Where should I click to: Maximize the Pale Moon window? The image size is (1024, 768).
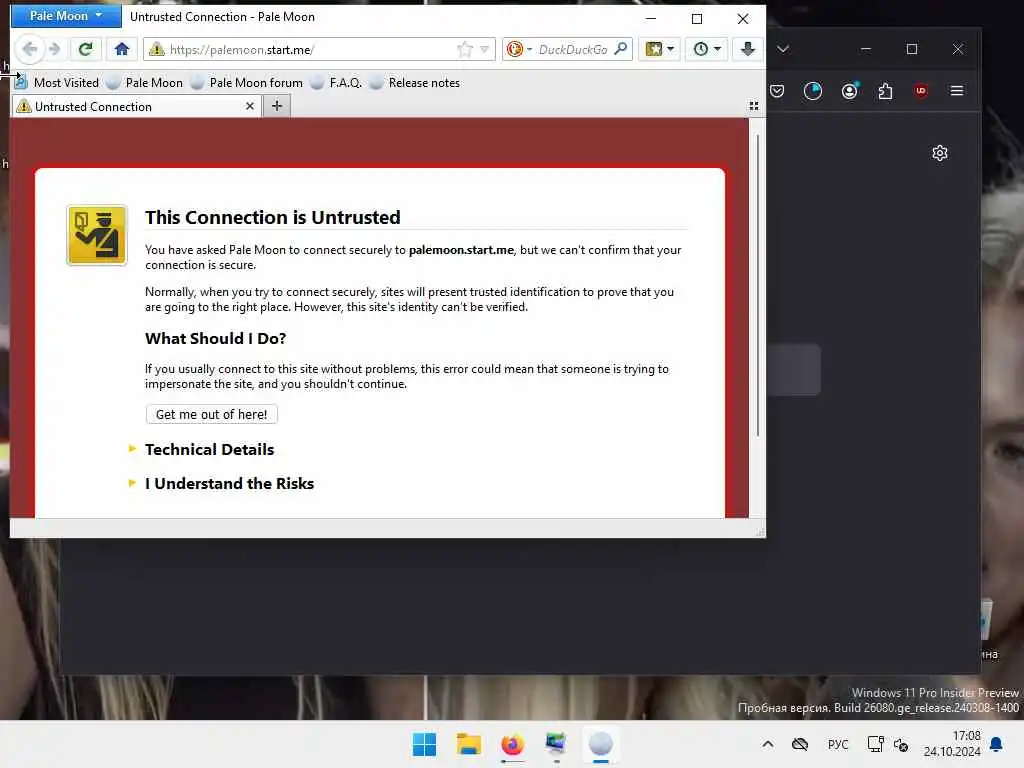tap(697, 19)
